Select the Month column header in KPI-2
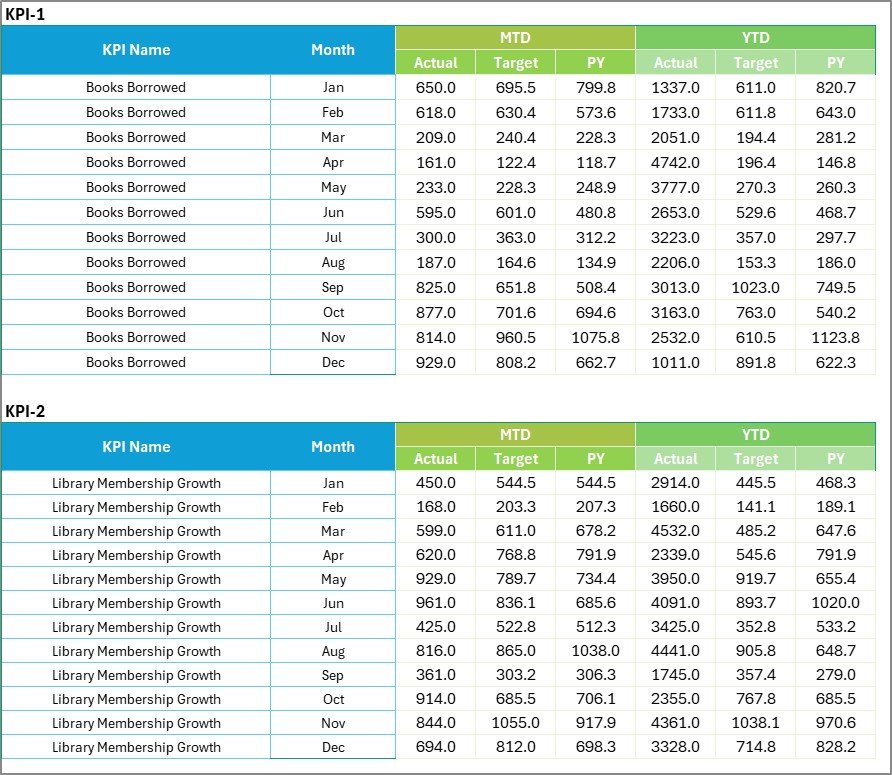This screenshot has width=892, height=775. click(333, 447)
